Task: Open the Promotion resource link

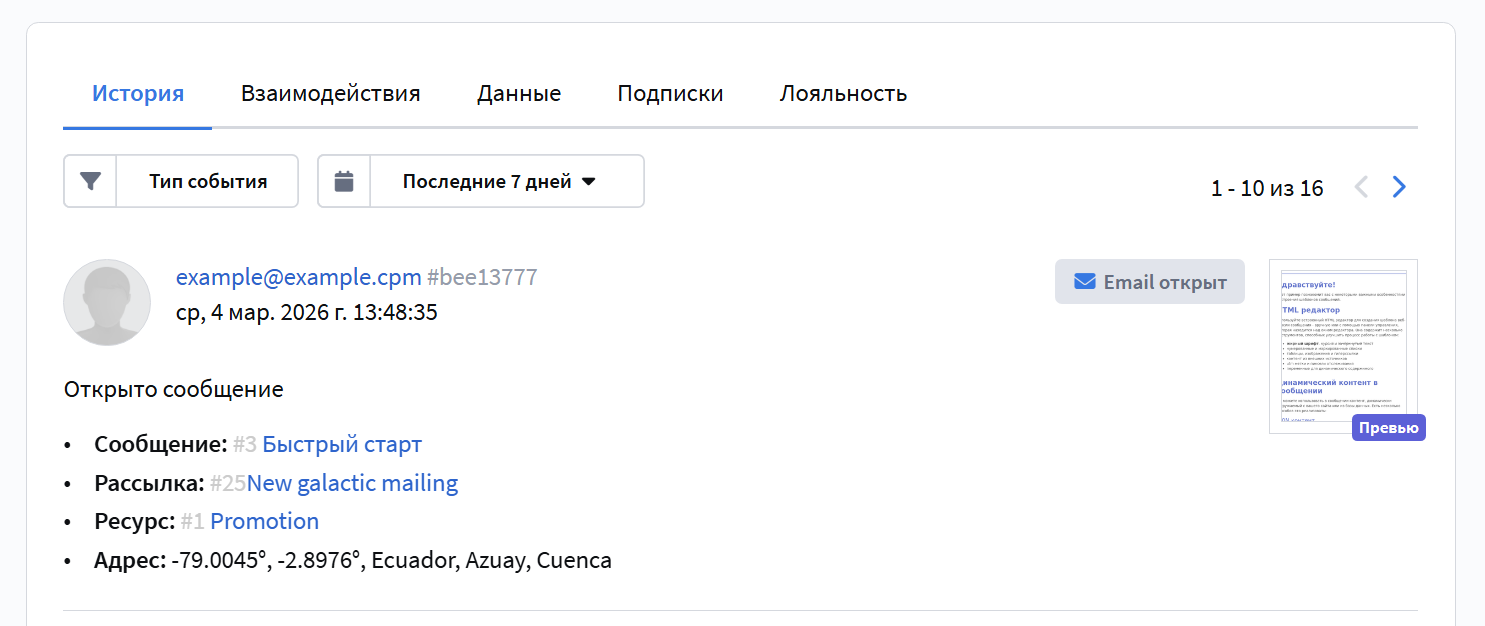Action: pos(264,521)
